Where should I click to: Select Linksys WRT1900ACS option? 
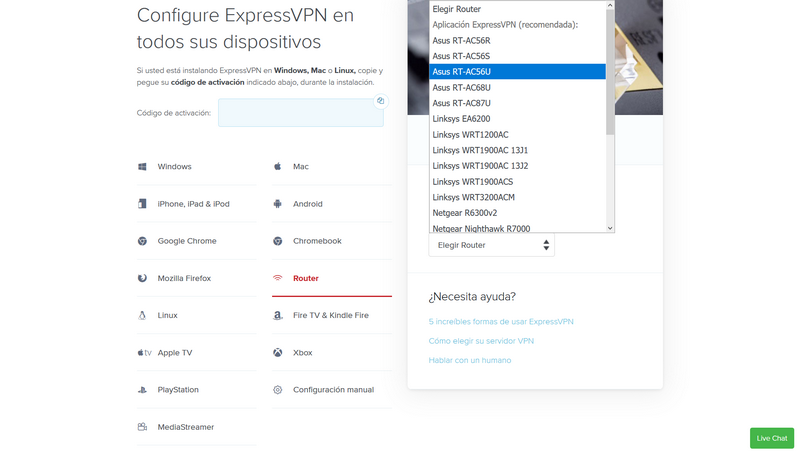(517, 182)
